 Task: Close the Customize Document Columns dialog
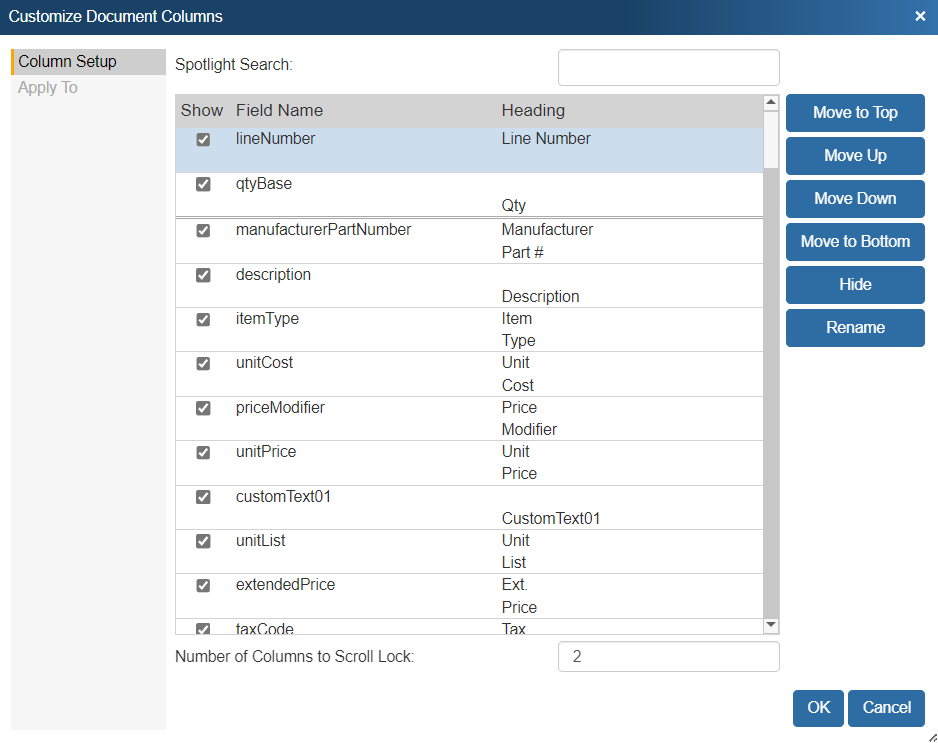919,16
